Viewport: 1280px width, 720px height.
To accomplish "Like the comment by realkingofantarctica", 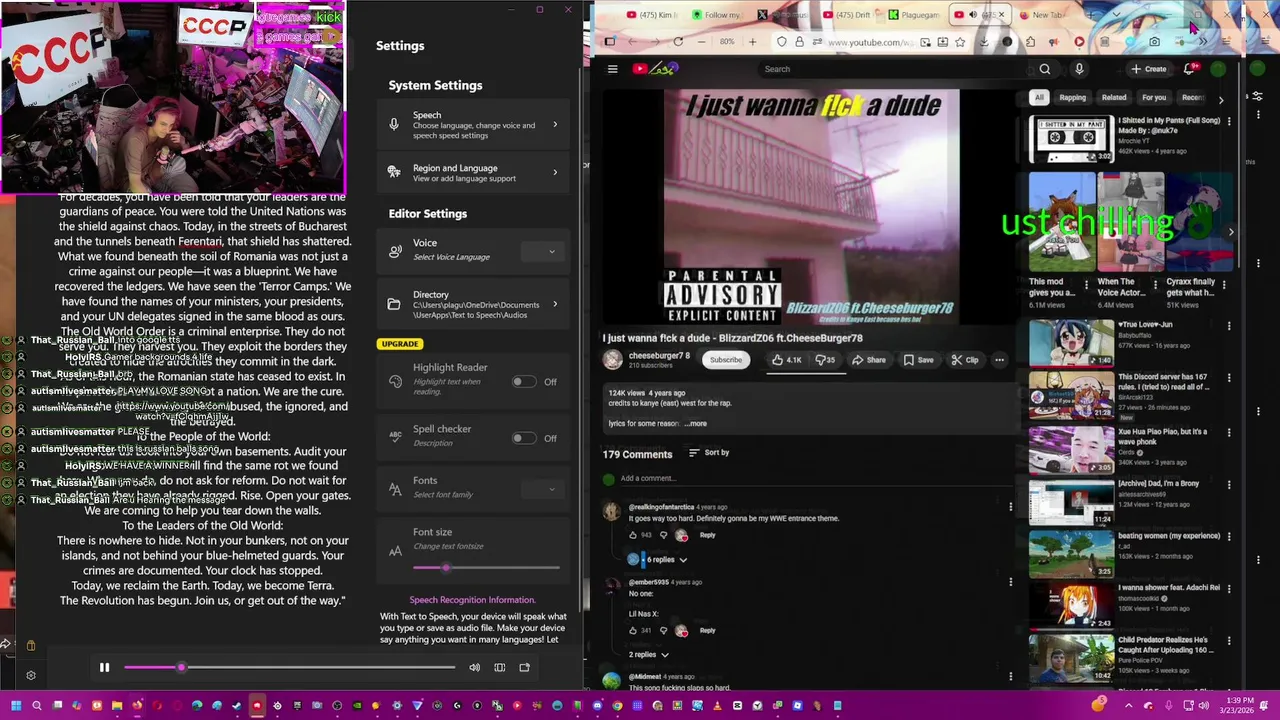I will (x=632, y=535).
